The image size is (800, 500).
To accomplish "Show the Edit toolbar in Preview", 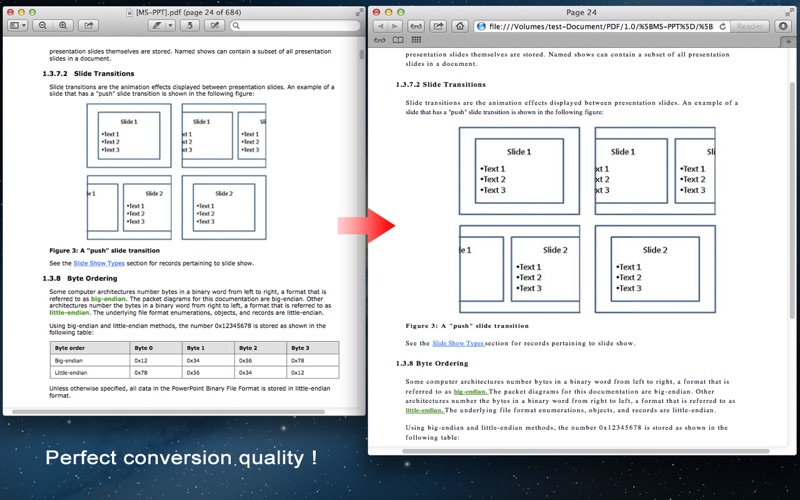I will (x=215, y=26).
